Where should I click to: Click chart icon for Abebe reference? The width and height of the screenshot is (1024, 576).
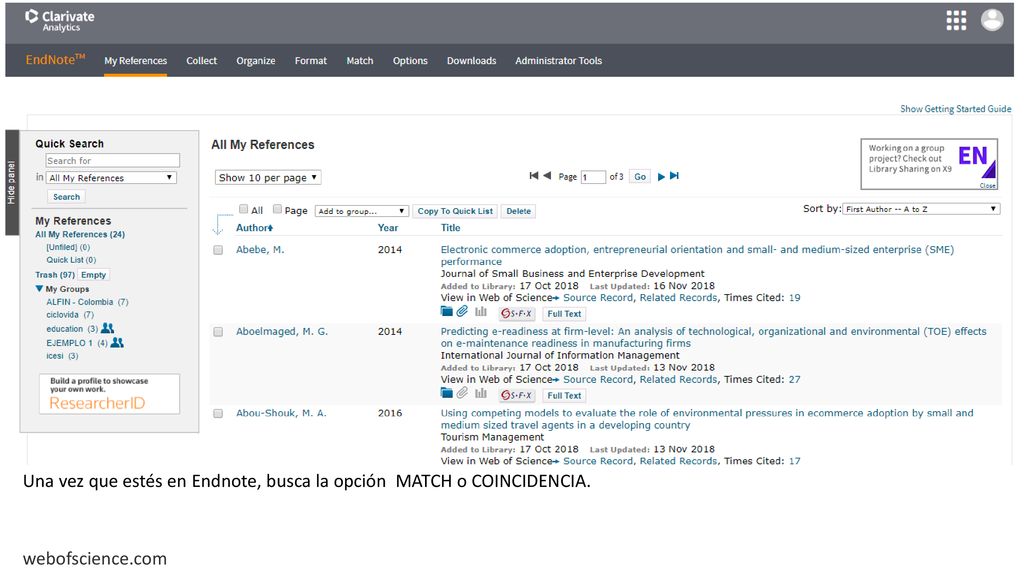pos(481,312)
